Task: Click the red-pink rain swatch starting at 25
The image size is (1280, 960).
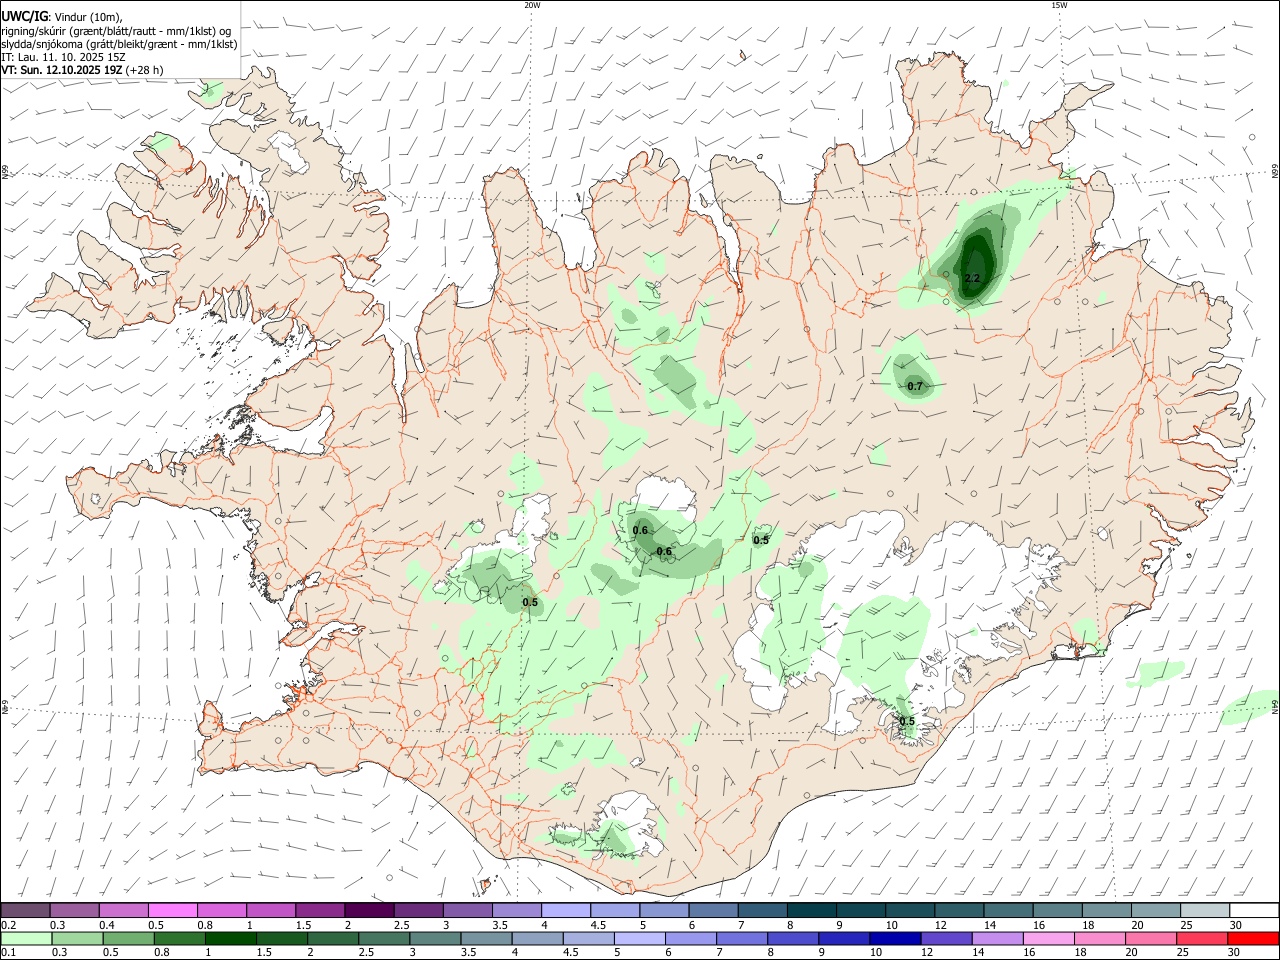Action: point(1202,938)
